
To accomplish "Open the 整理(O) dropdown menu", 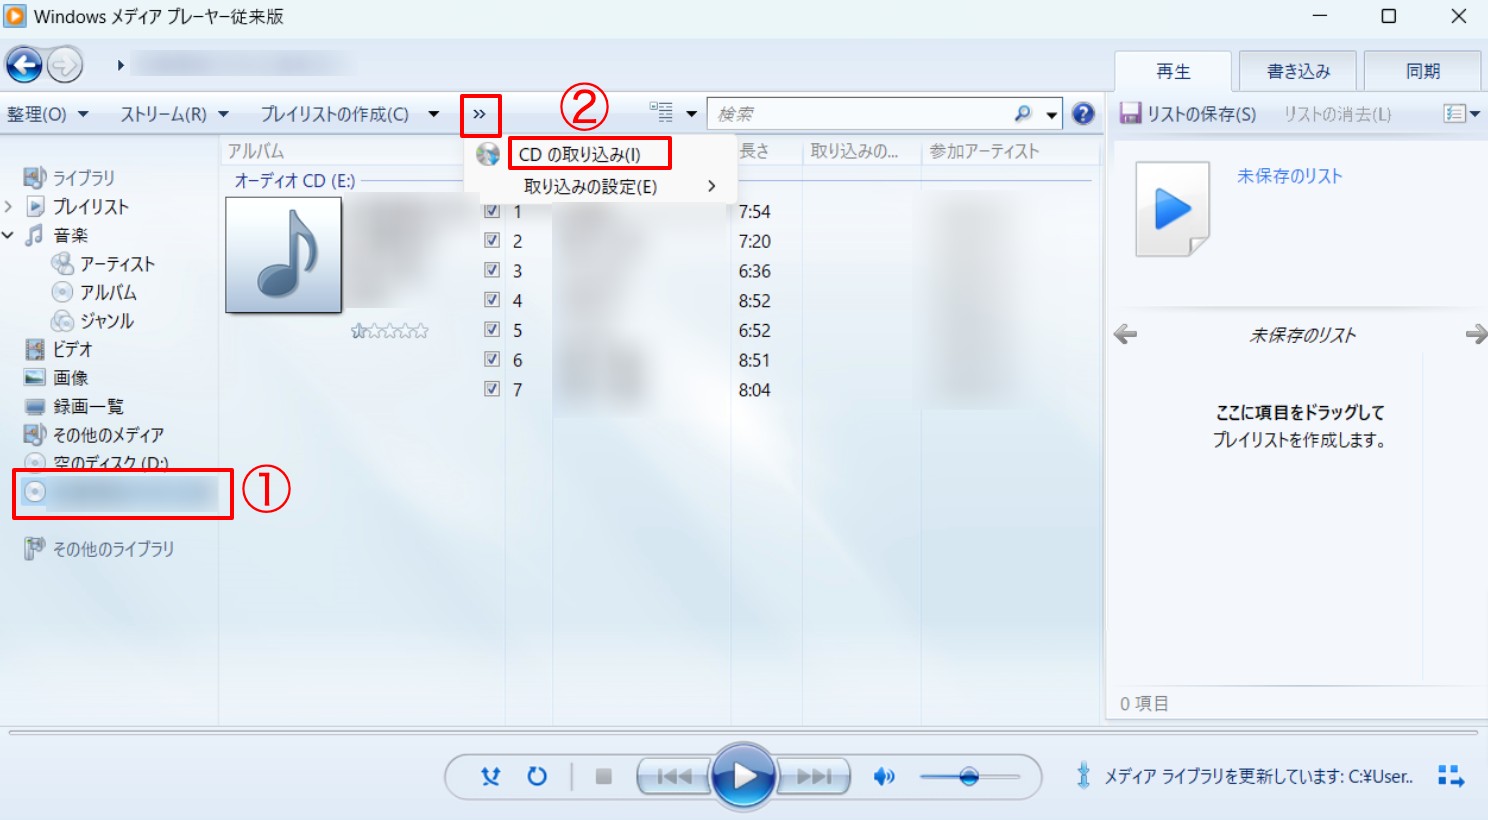I will point(48,114).
